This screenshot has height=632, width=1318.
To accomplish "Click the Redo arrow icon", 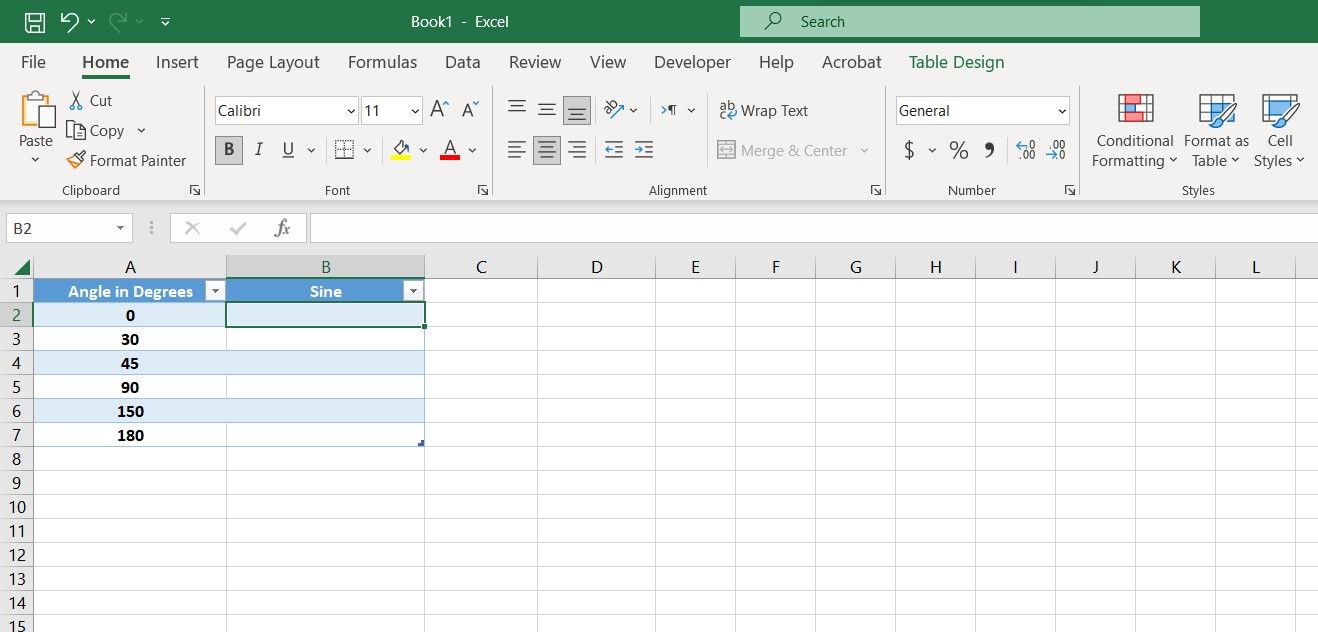I will click(x=117, y=21).
